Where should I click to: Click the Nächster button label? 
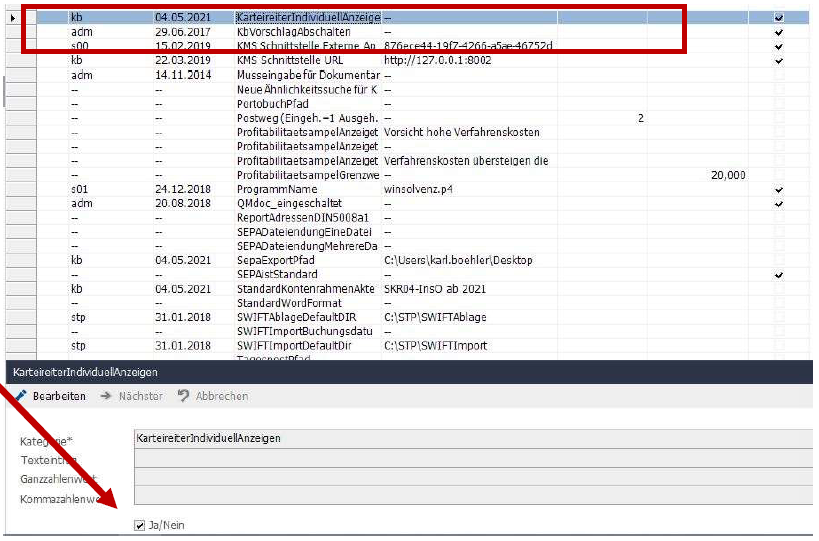(141, 396)
